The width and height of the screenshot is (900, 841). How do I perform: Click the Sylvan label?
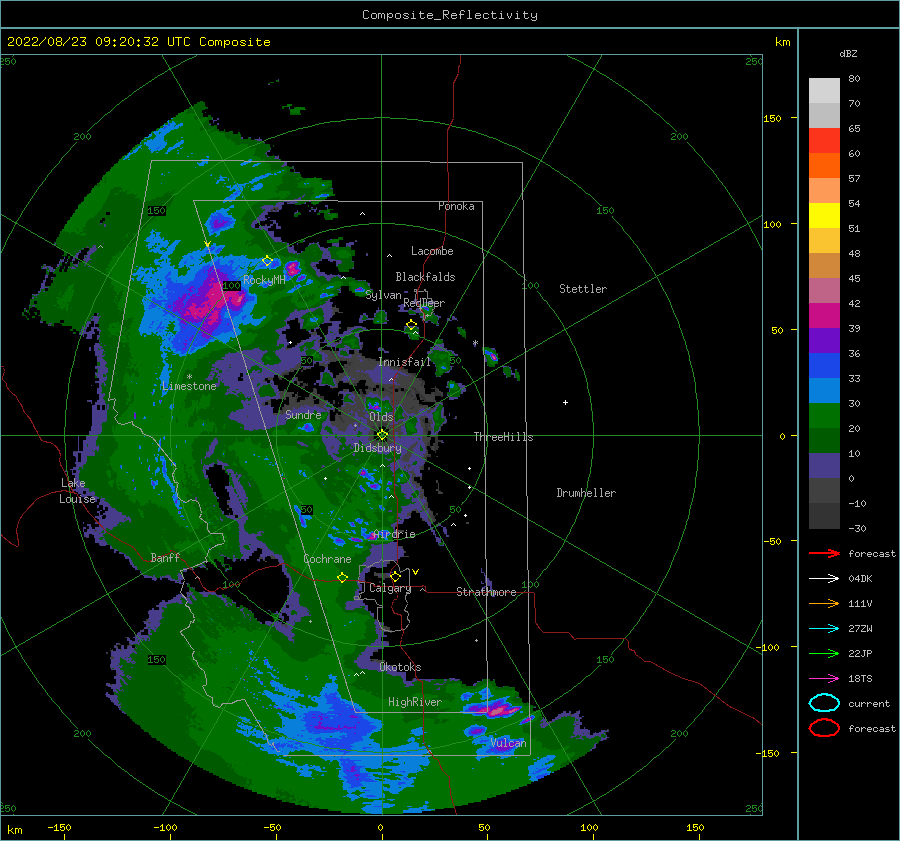[383, 295]
